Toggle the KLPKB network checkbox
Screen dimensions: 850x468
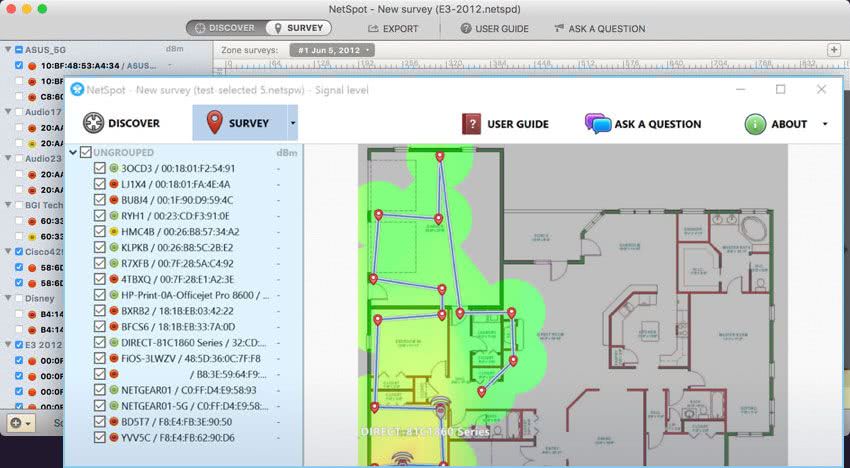[x=99, y=247]
